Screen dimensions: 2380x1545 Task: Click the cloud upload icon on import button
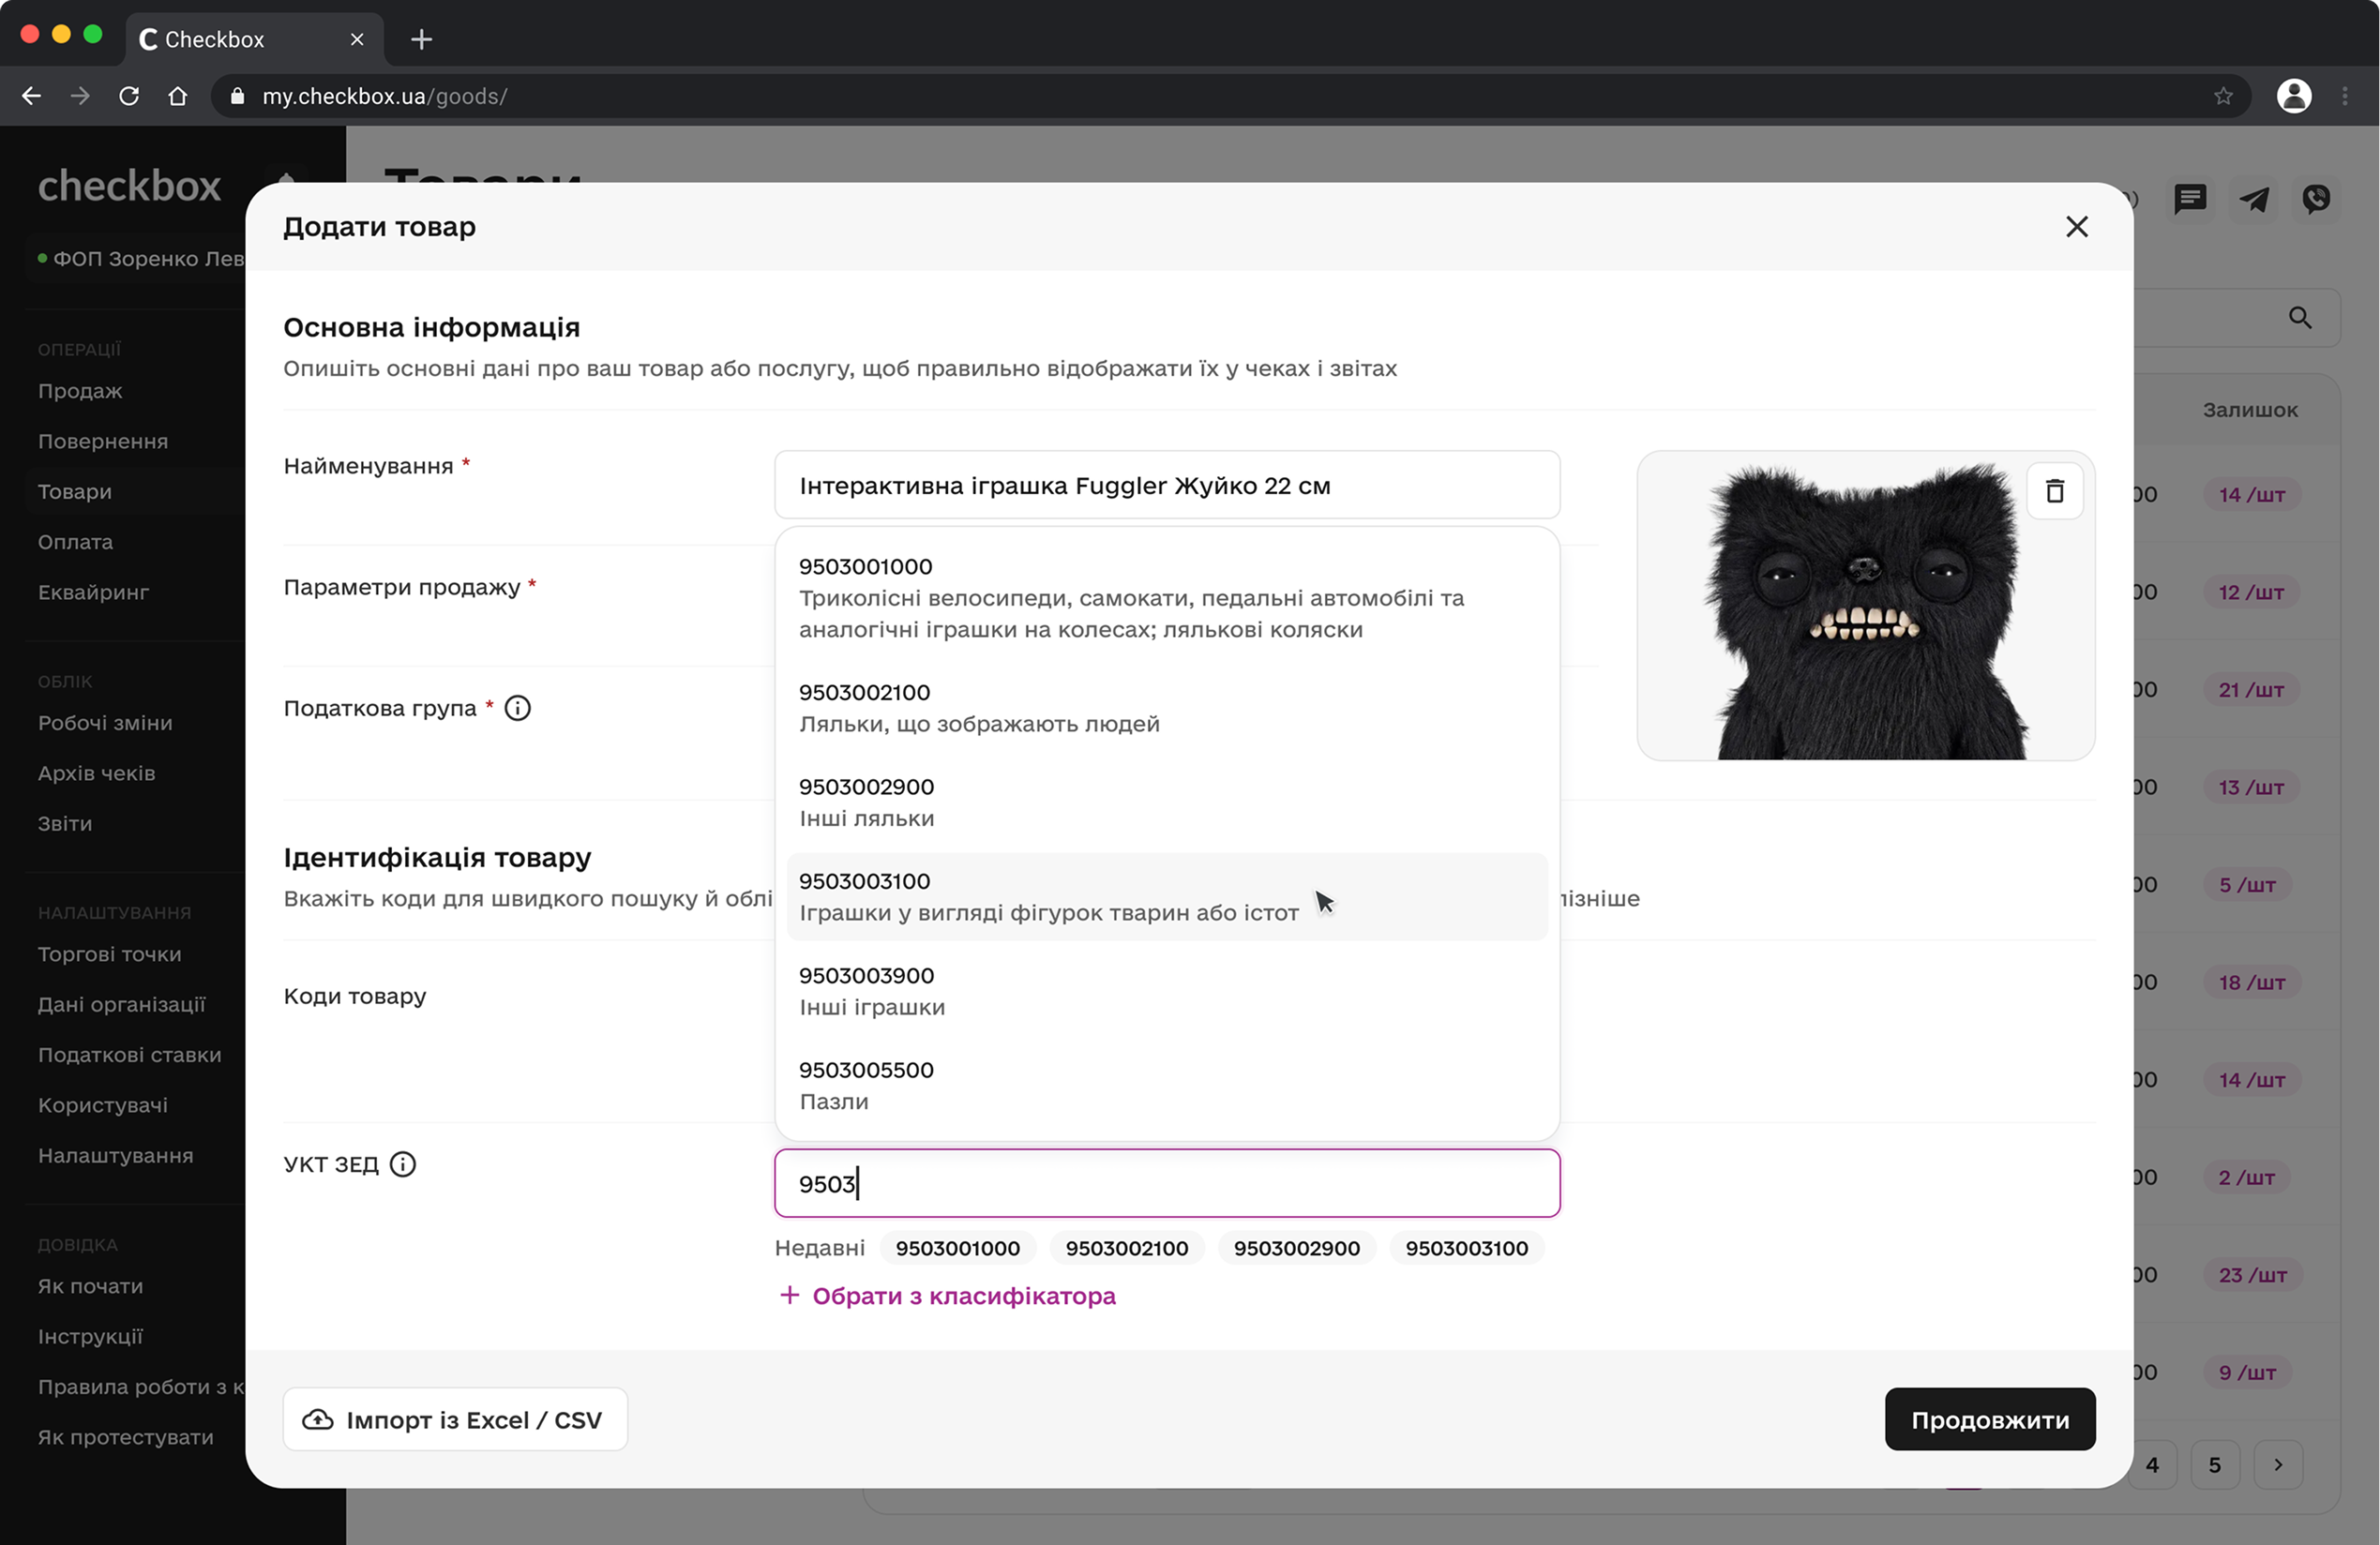coord(318,1419)
